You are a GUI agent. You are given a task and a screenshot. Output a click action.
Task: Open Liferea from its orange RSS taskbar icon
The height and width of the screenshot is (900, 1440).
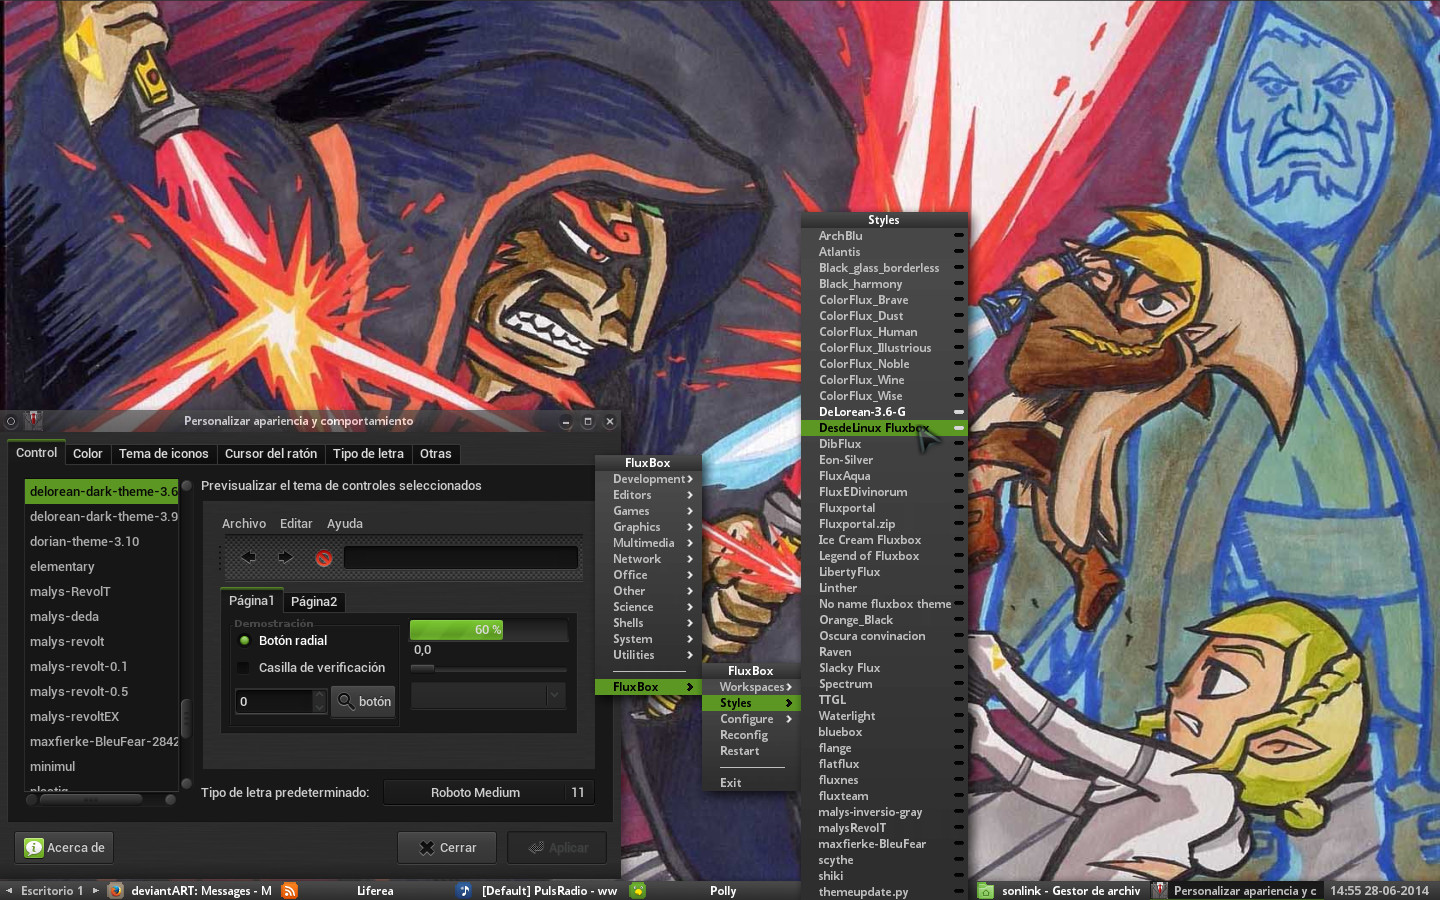click(289, 890)
